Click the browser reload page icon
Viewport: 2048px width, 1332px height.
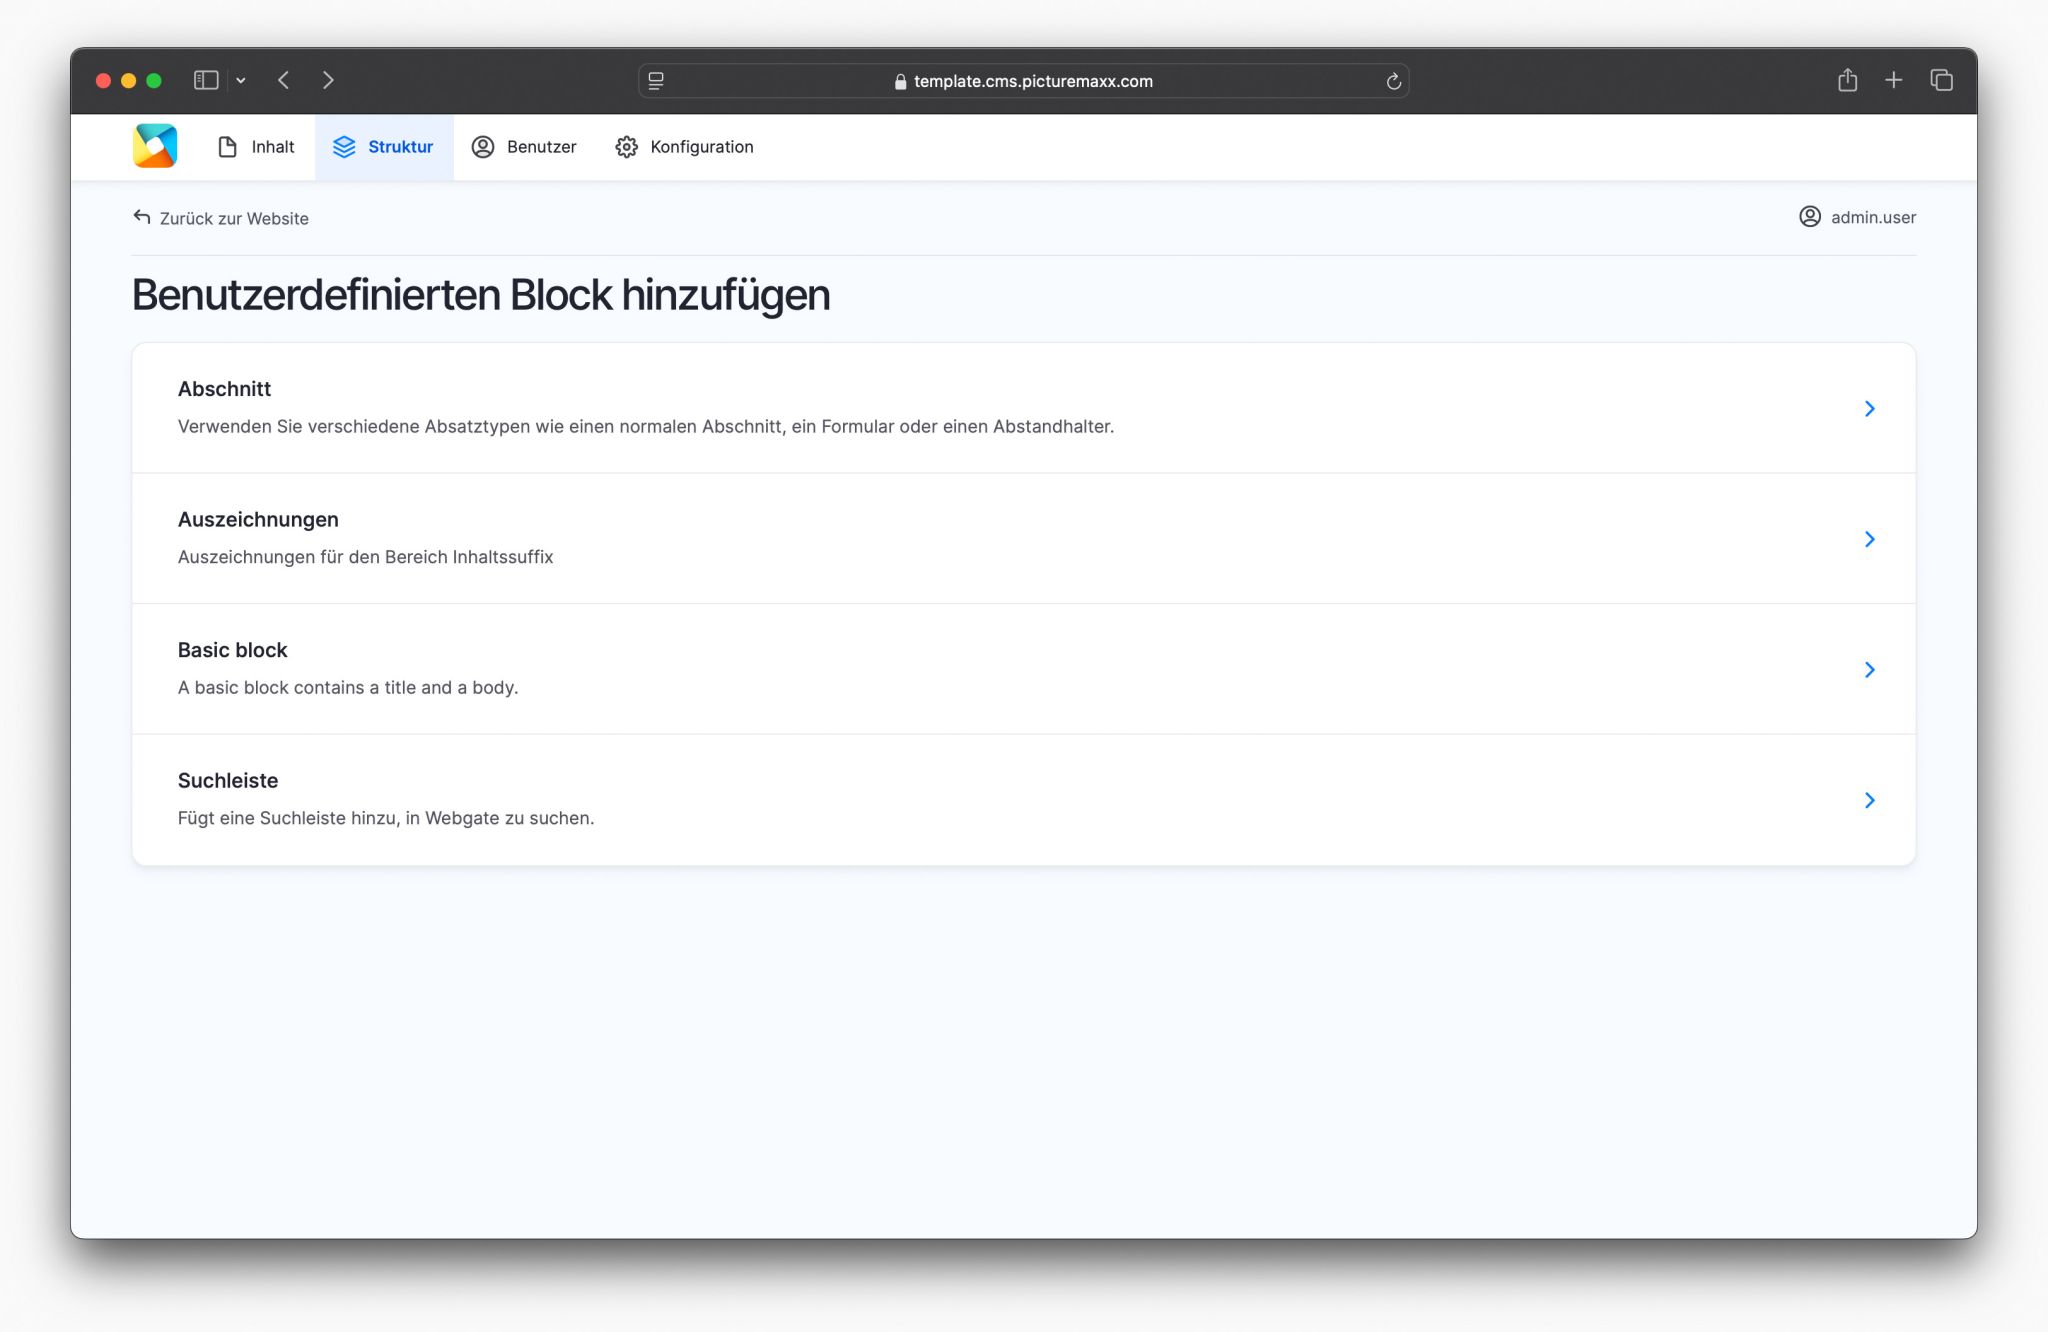tap(1393, 81)
